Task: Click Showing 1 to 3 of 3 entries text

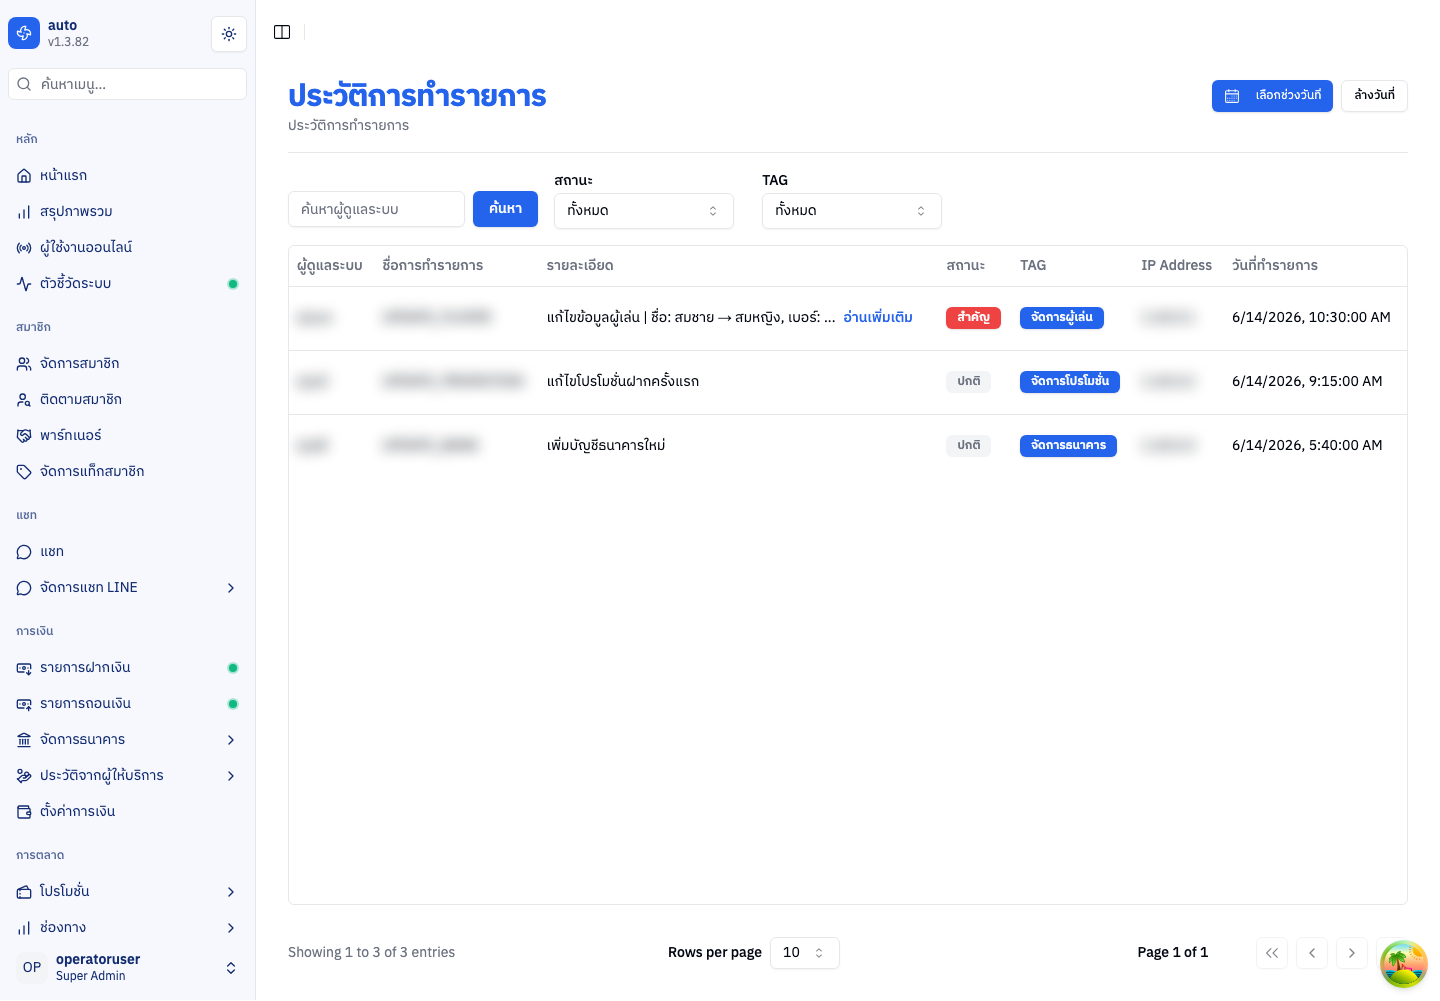Action: pyautogui.click(x=371, y=953)
